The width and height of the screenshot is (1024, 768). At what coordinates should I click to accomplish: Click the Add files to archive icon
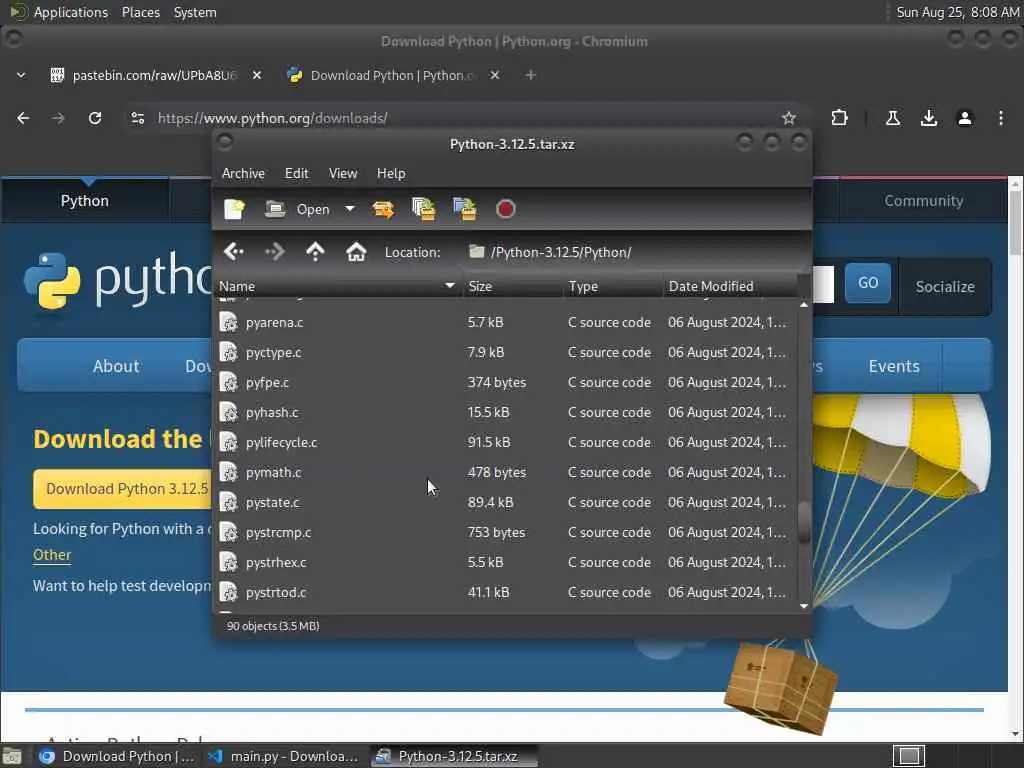click(424, 209)
